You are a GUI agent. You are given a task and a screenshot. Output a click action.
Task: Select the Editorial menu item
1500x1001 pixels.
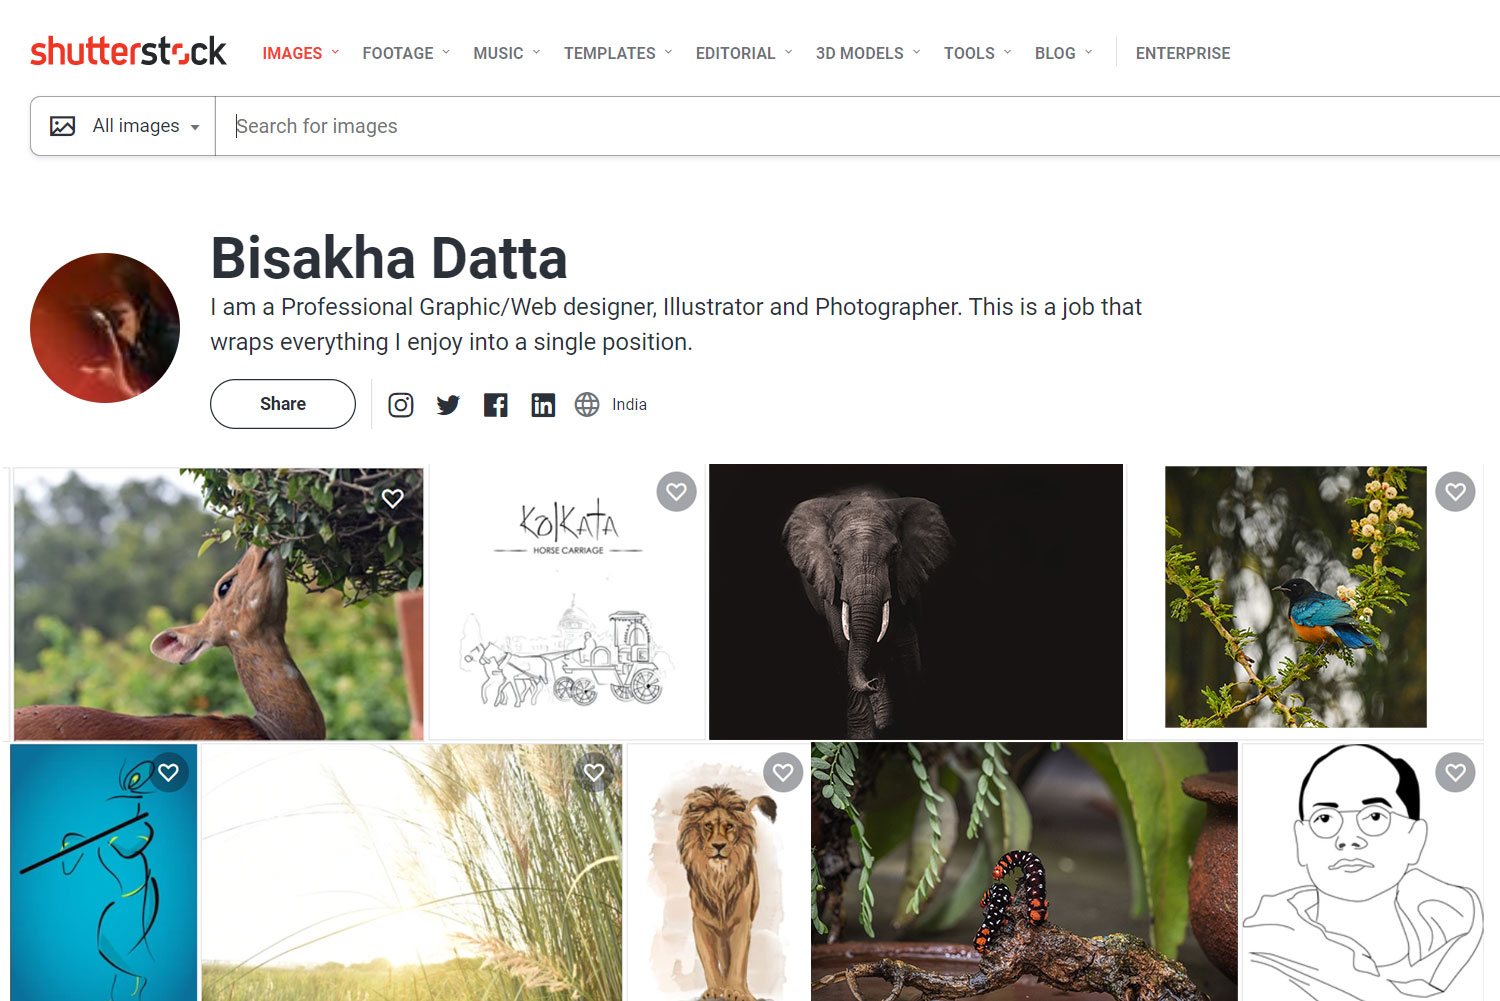744,53
